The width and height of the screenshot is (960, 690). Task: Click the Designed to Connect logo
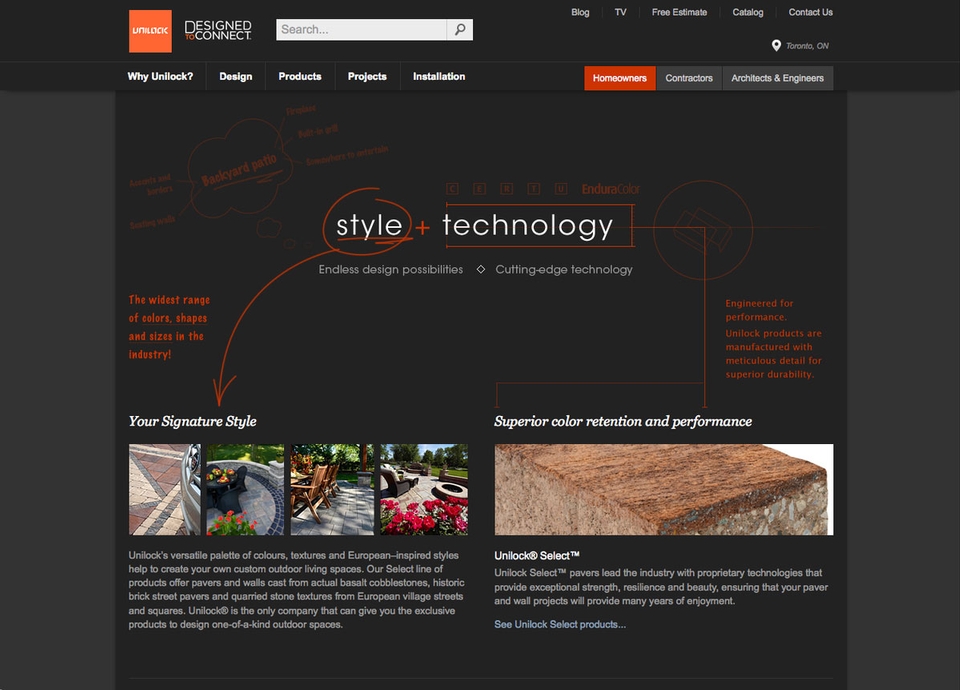[x=218, y=31]
